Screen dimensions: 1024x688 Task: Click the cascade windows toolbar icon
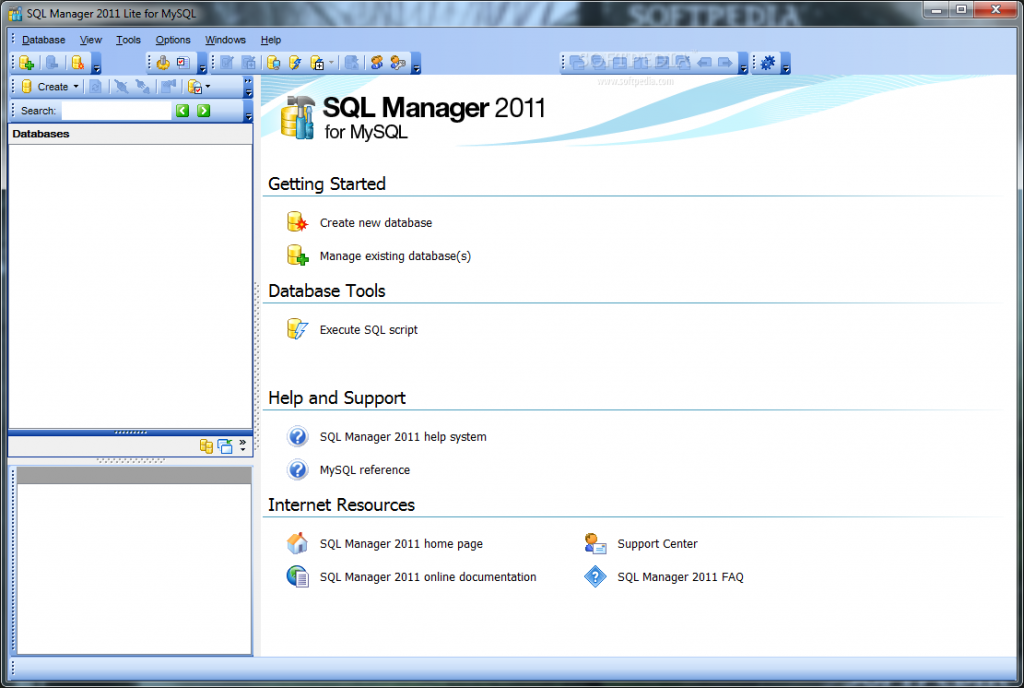click(577, 63)
